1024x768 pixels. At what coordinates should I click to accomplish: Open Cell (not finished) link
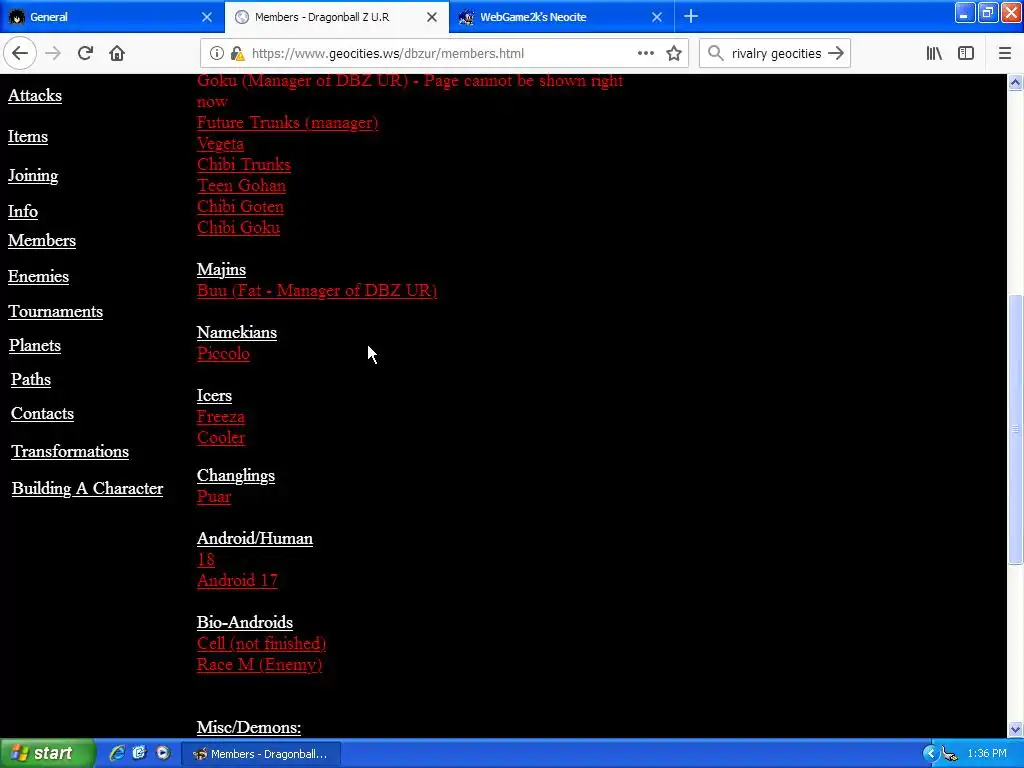click(x=261, y=643)
